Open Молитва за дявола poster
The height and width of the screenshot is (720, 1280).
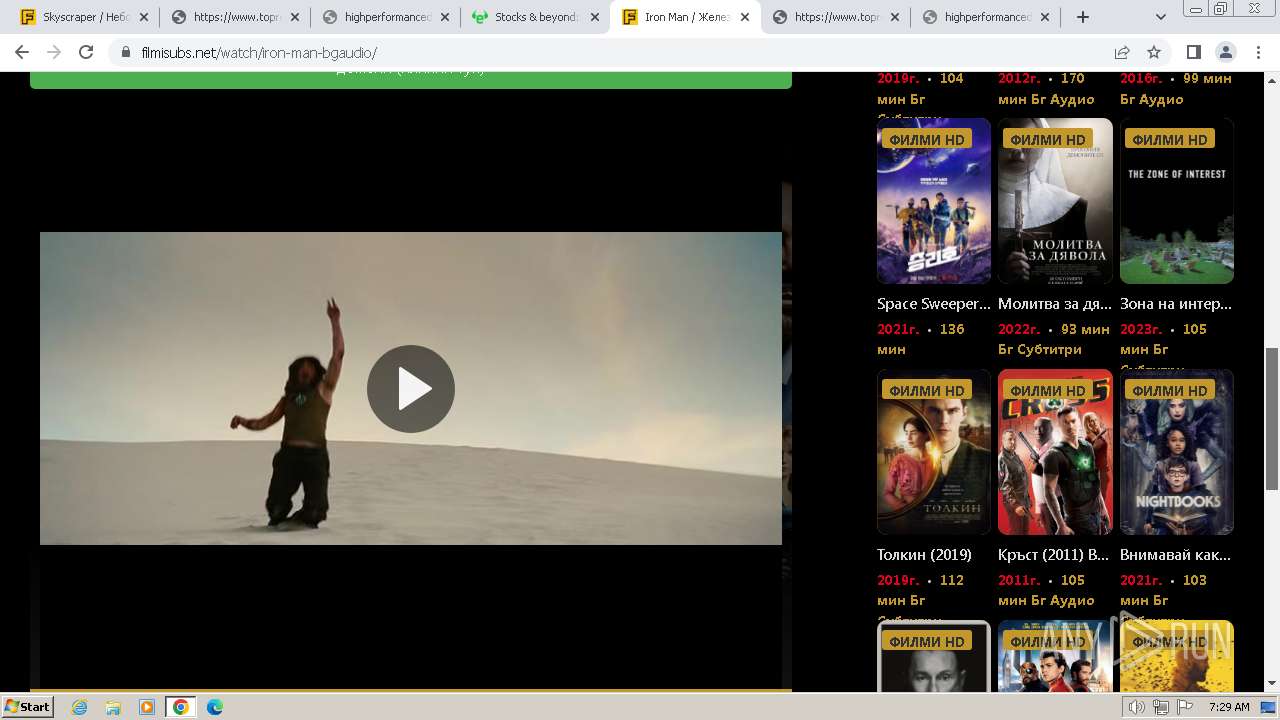(x=1055, y=201)
